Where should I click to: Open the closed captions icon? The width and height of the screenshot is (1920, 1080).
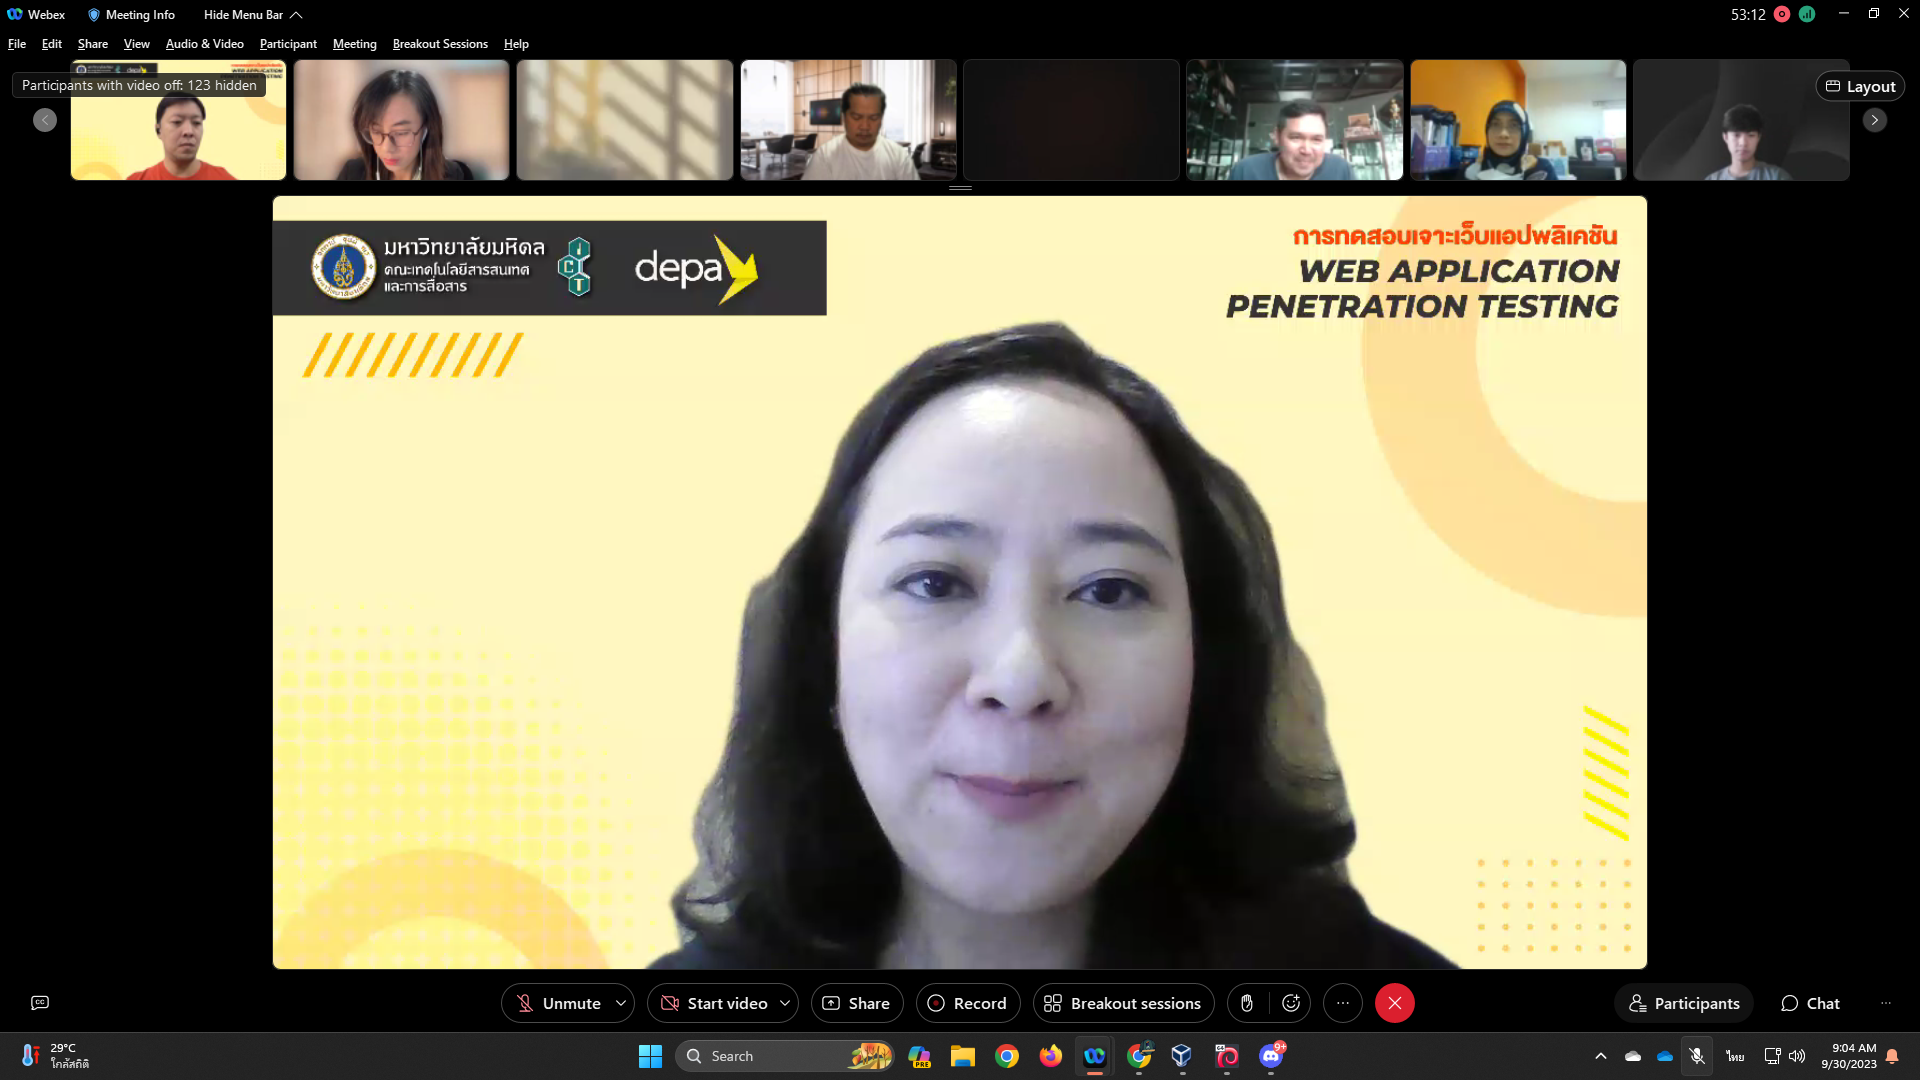40,1003
